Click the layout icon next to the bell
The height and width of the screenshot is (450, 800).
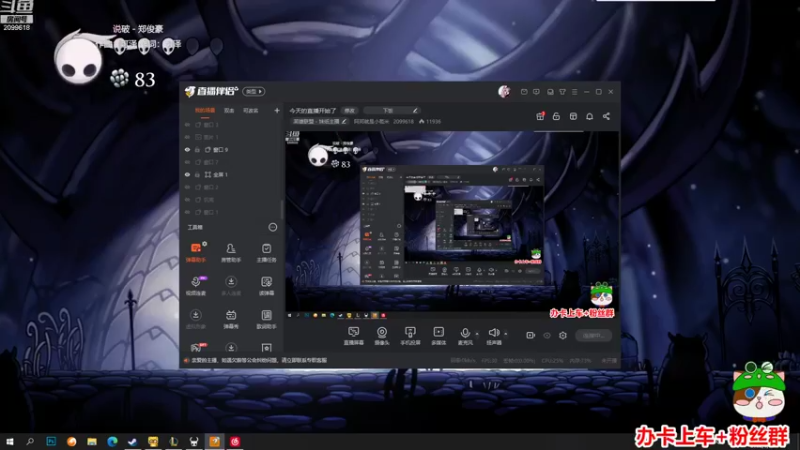[573, 116]
